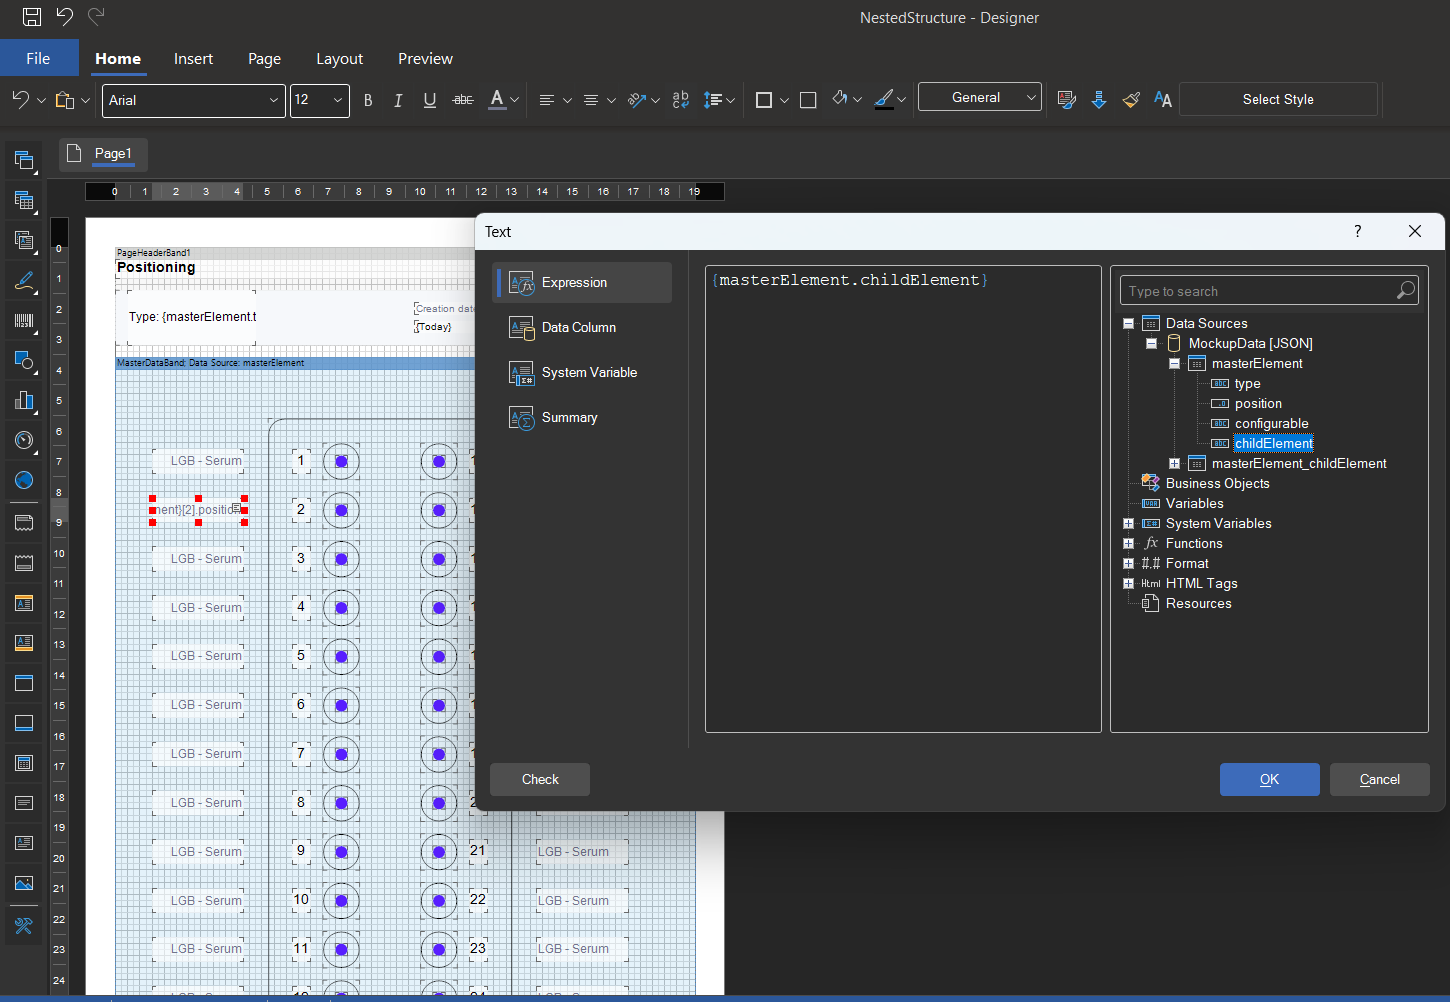Select the Expression category in Text dialog
This screenshot has width=1450, height=1002.
(582, 283)
